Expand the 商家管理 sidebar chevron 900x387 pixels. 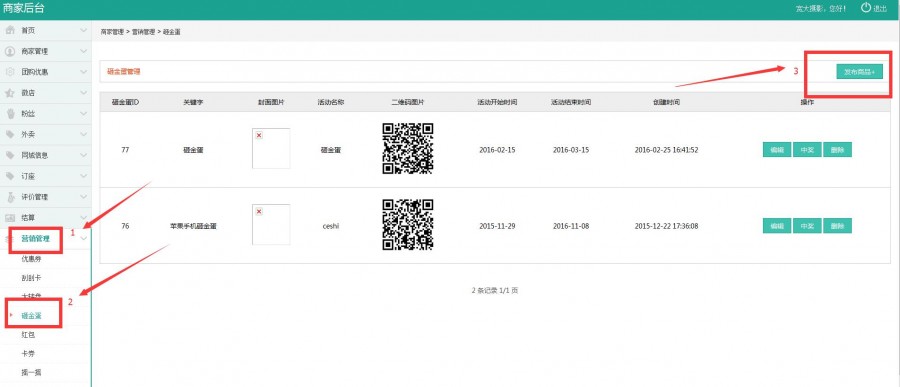coord(84,51)
